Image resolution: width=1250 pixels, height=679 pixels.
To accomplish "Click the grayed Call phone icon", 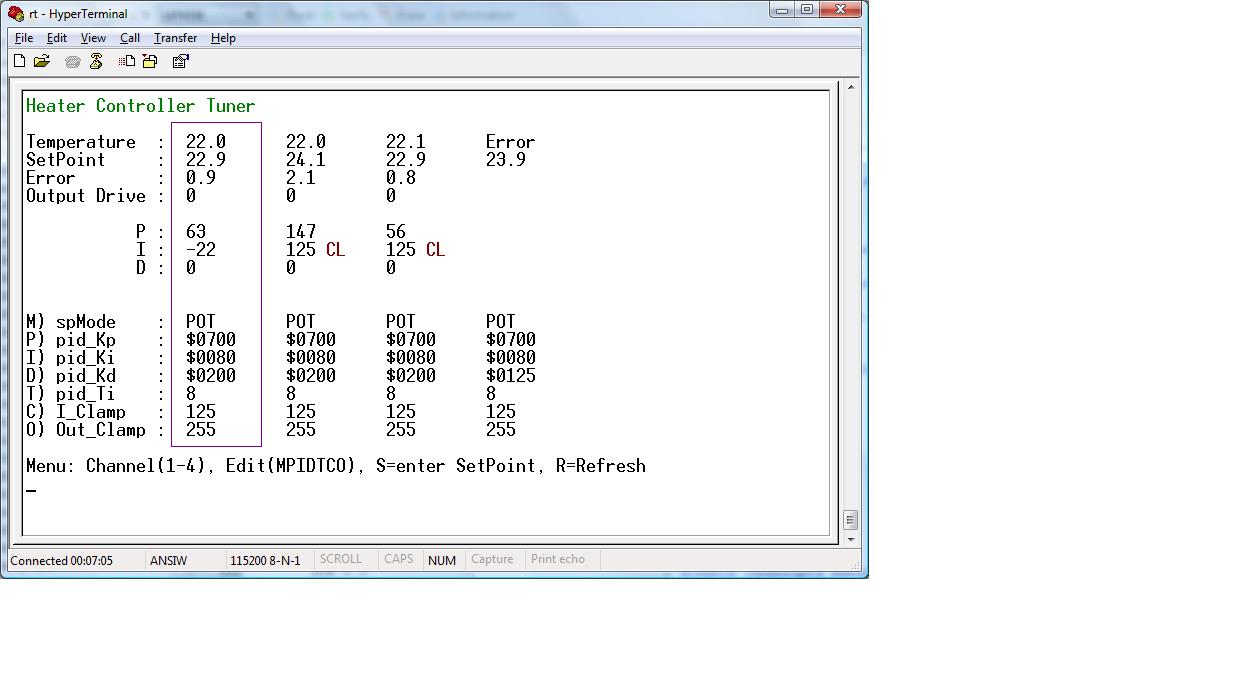I will (x=72, y=61).
